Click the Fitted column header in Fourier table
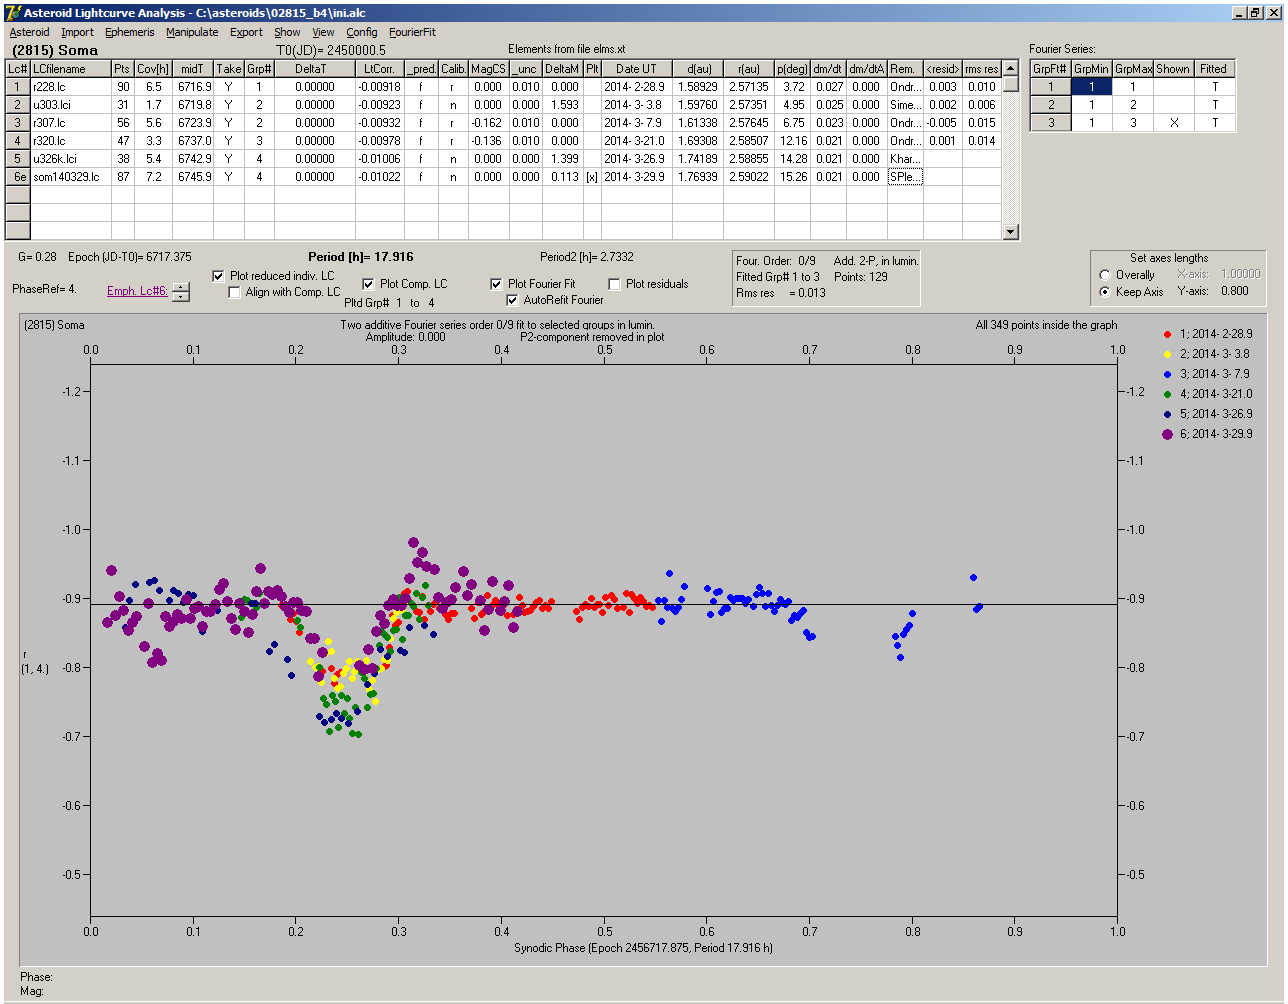The width and height of the screenshot is (1288, 1004). coord(1213,69)
